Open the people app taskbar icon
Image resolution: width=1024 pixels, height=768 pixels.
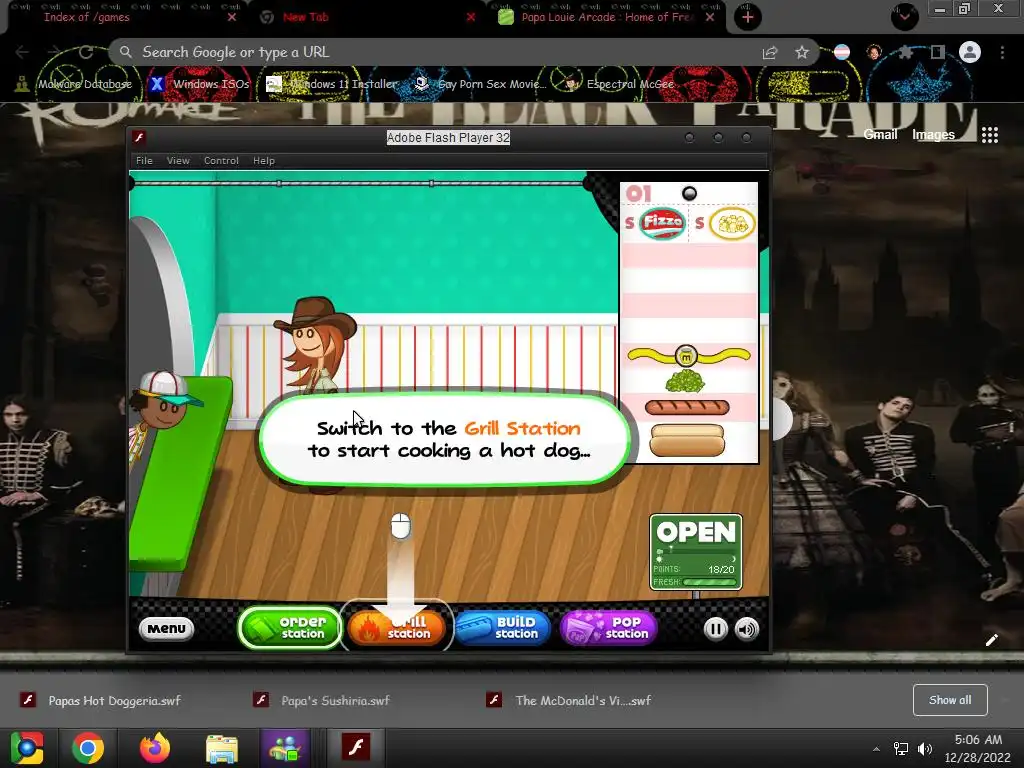[x=285, y=748]
